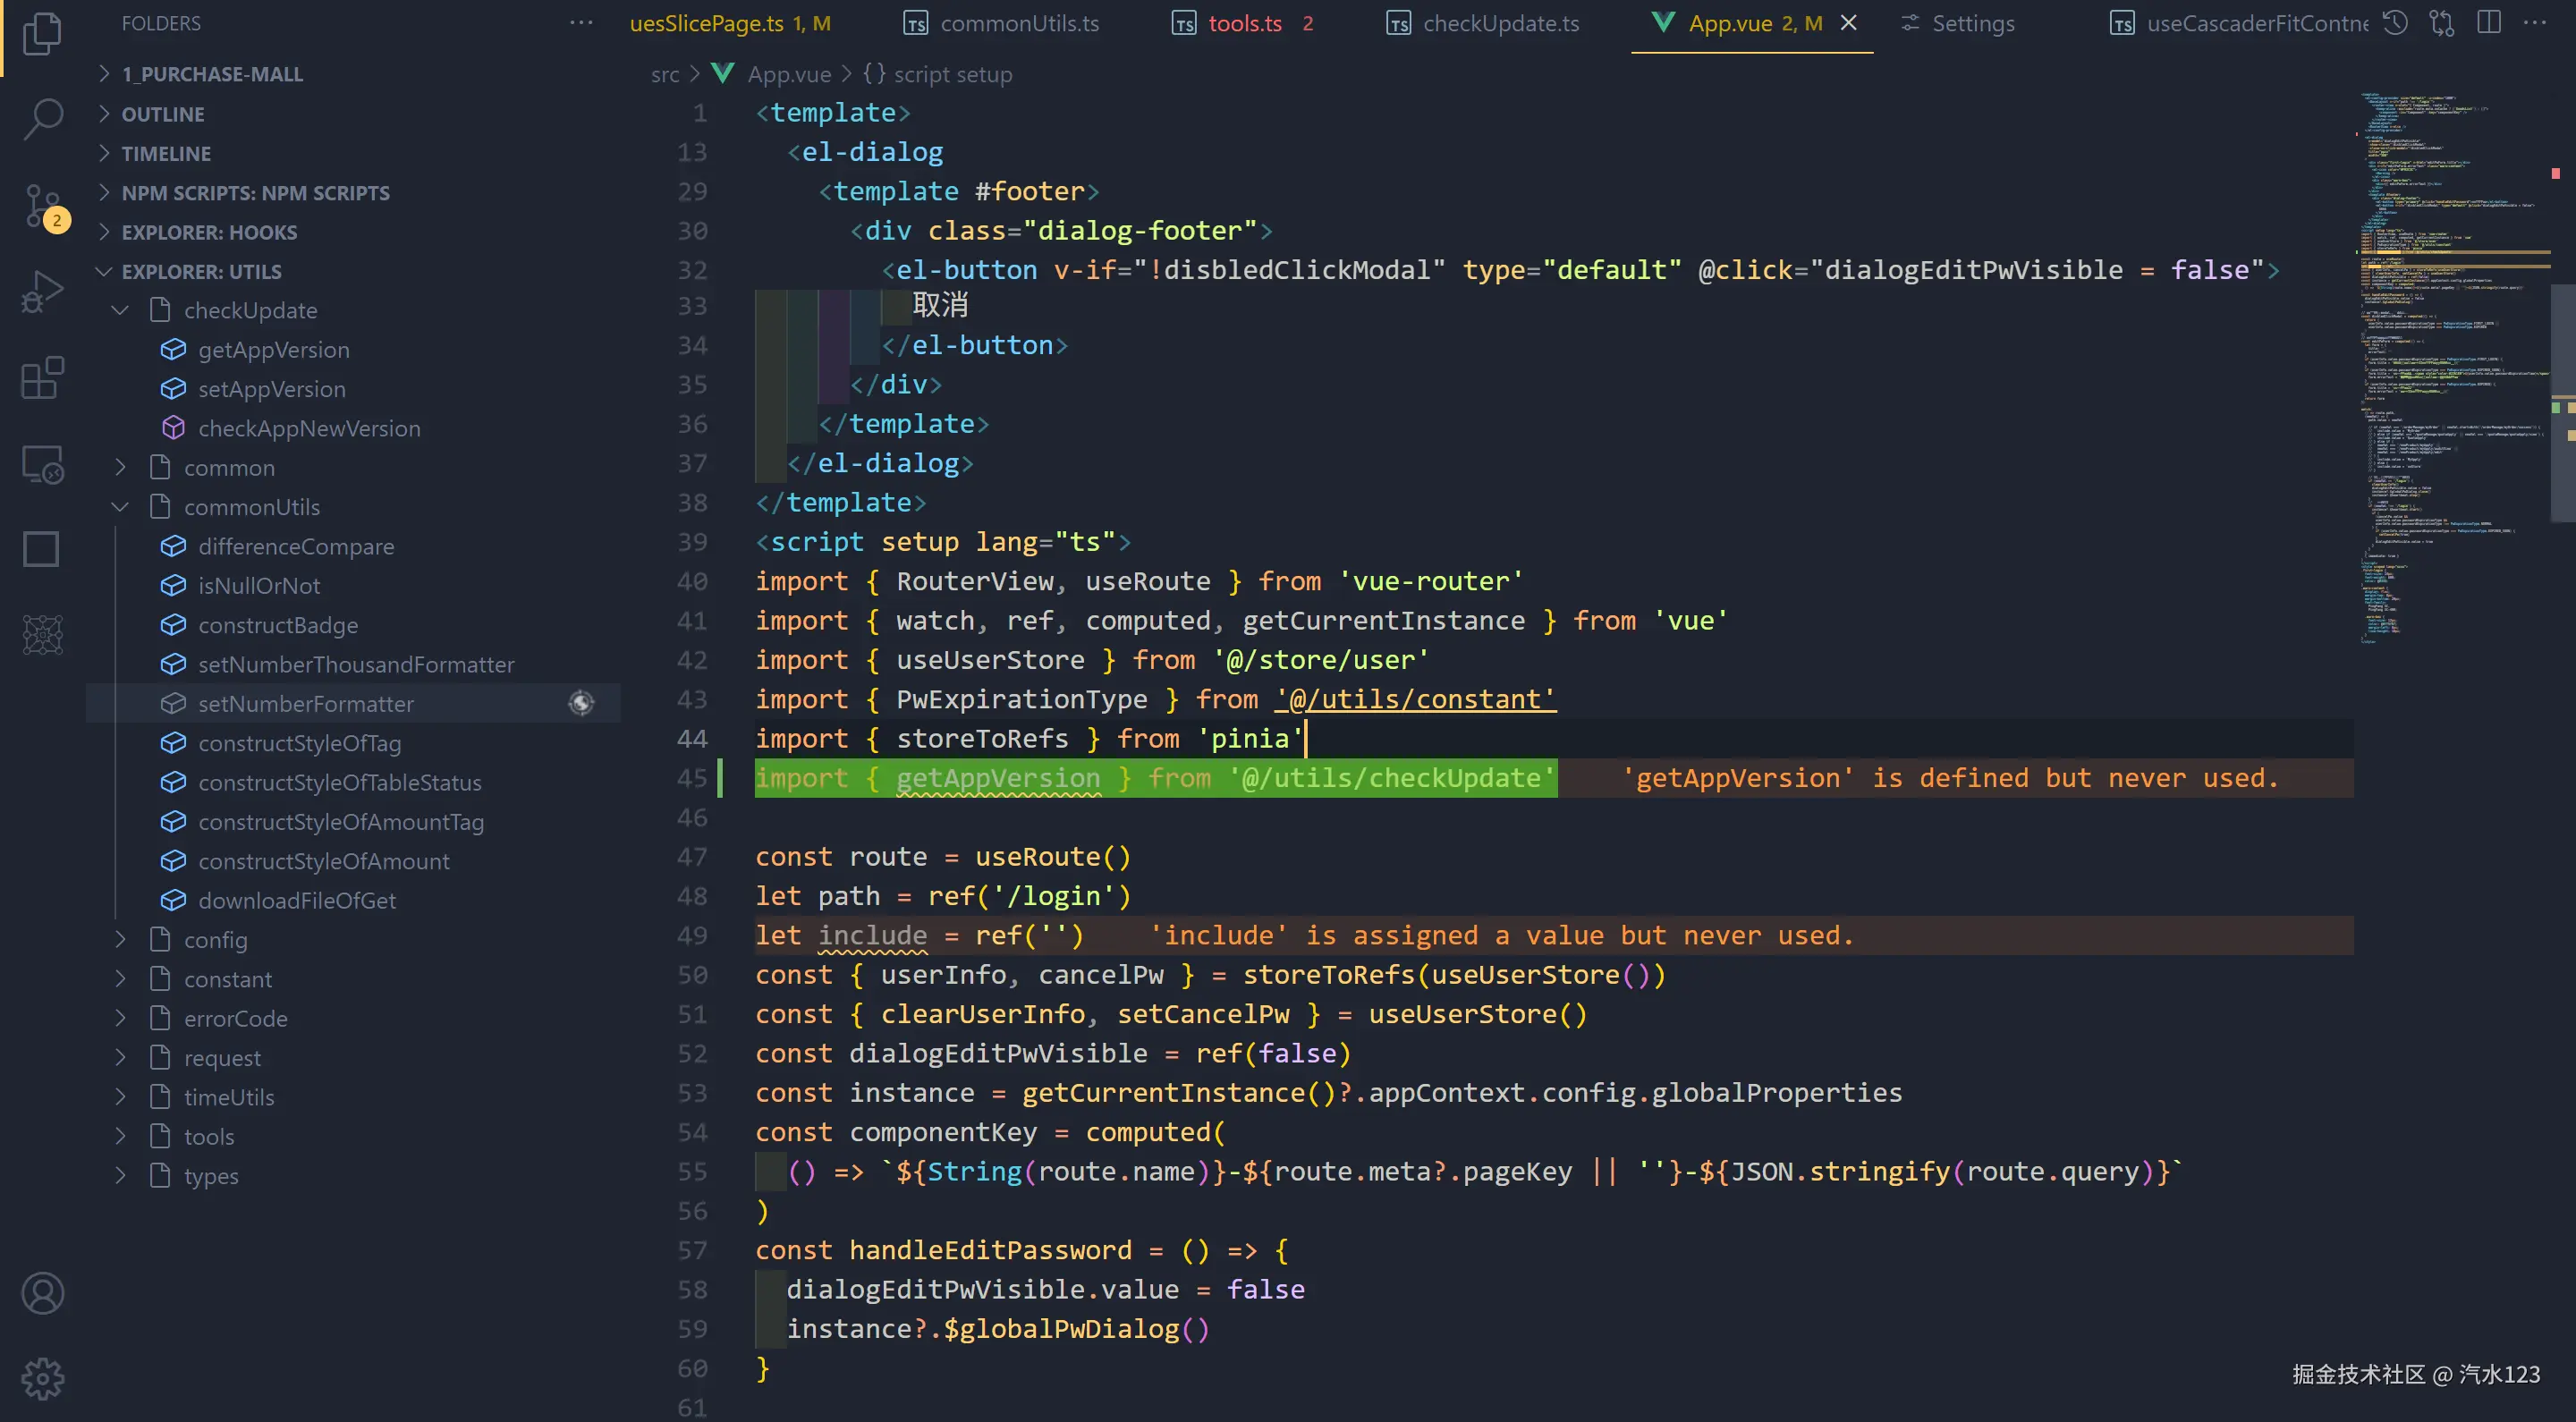Toggle split editor layout icon
The height and width of the screenshot is (1422, 2576).
2489,23
